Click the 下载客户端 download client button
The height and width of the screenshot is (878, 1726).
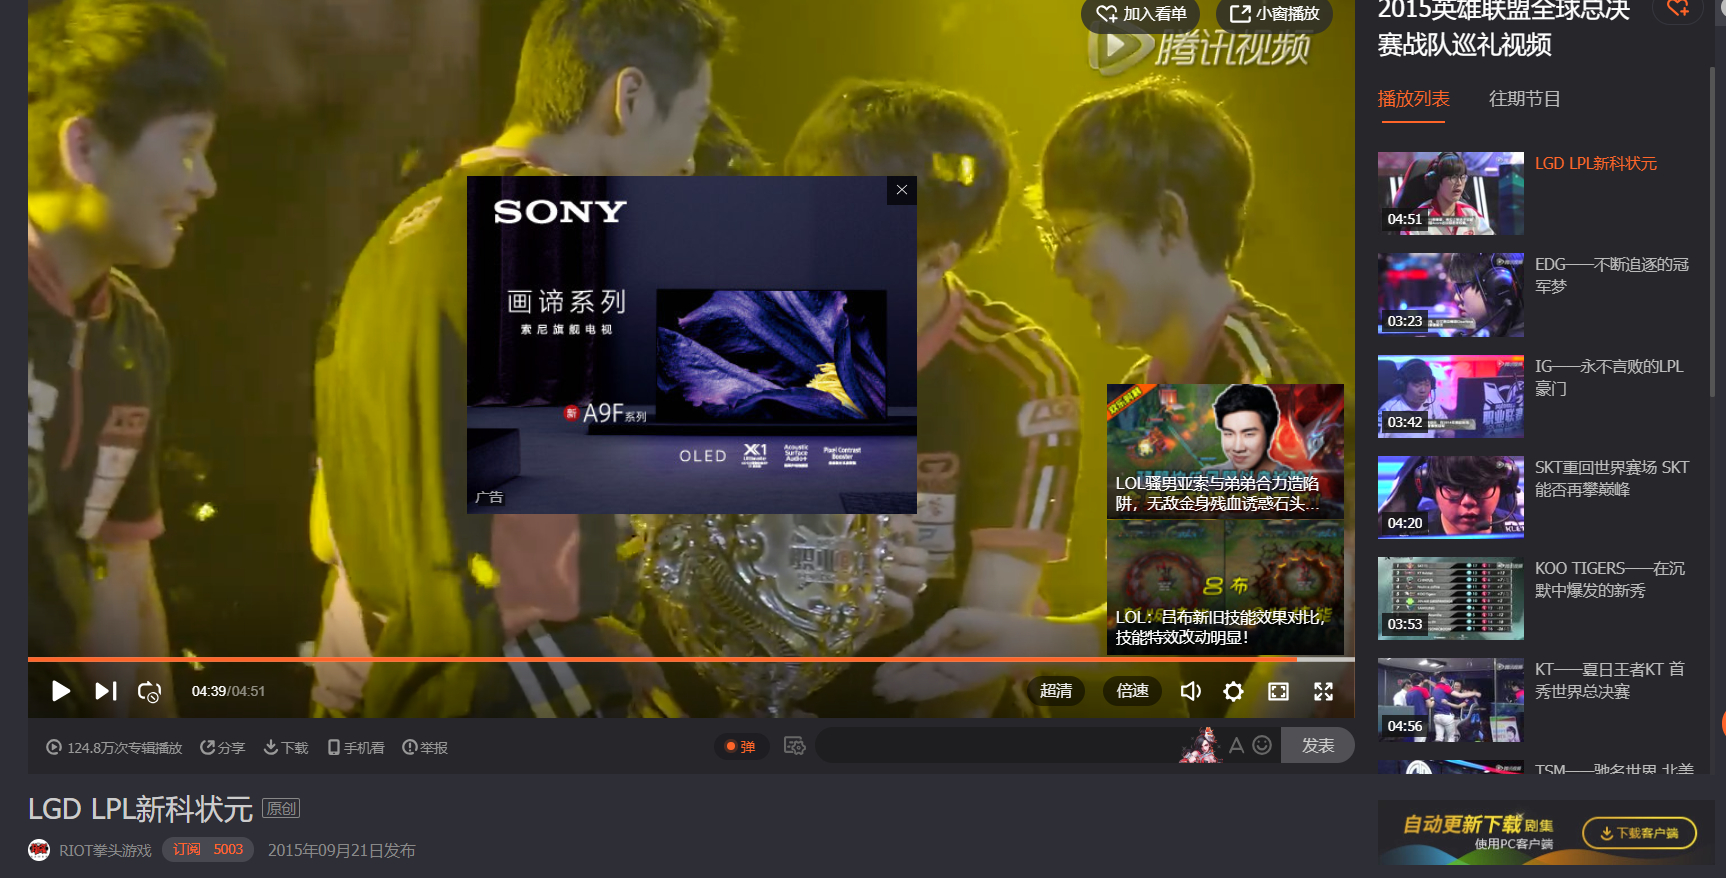pyautogui.click(x=1640, y=833)
